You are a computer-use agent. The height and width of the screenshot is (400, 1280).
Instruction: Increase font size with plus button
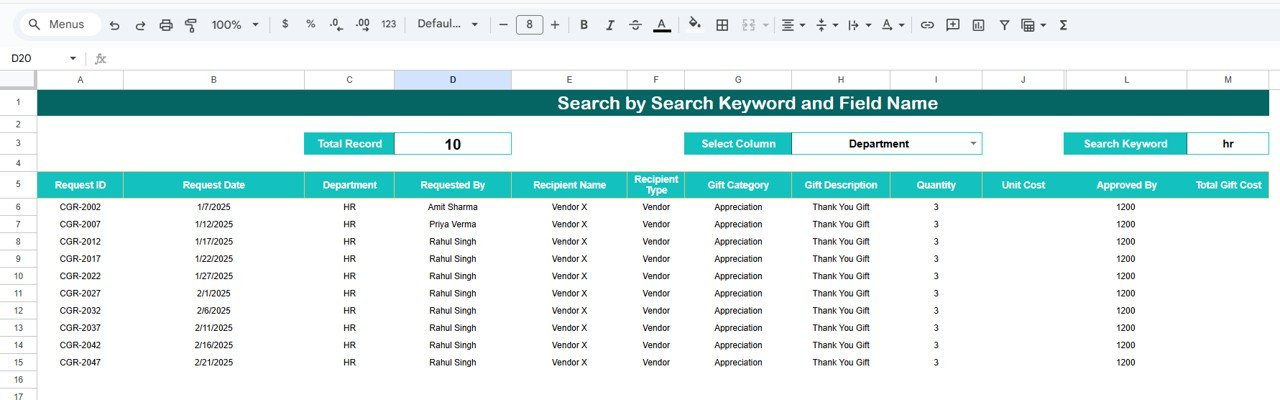point(555,25)
